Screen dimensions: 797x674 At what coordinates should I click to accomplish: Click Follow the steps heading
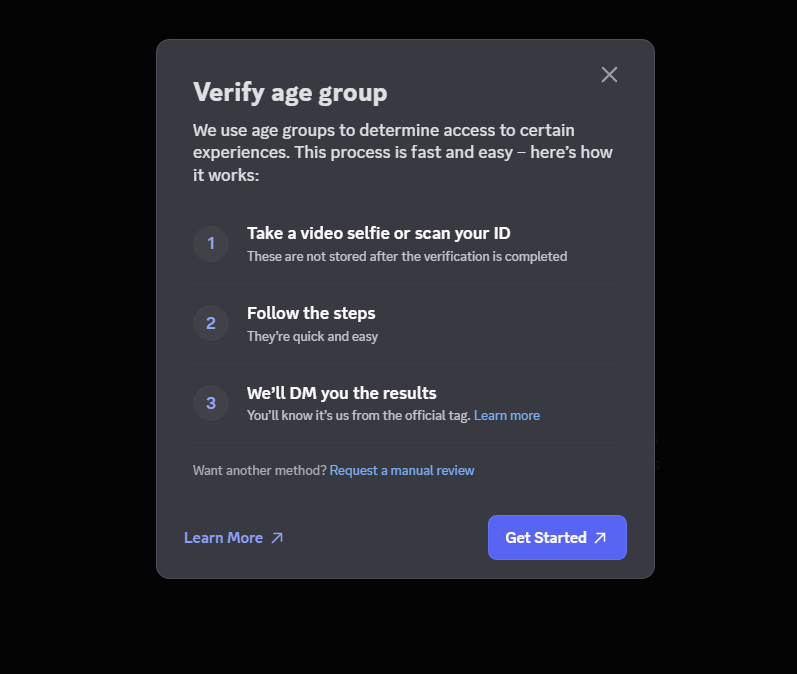[x=311, y=313]
